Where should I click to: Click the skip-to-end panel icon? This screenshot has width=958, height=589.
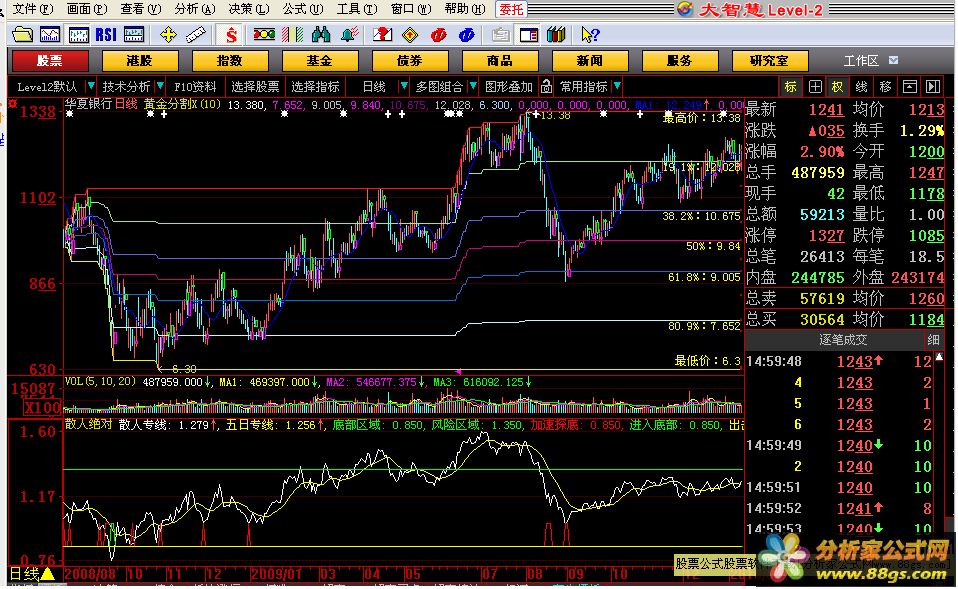coord(933,87)
